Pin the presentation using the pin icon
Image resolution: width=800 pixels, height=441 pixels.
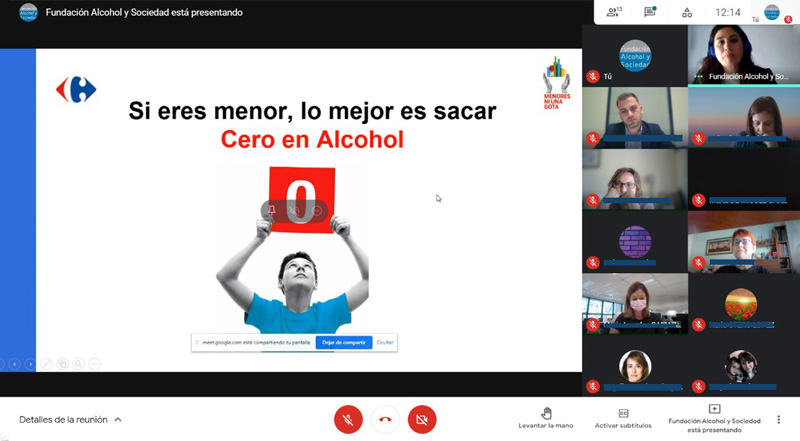click(x=272, y=210)
